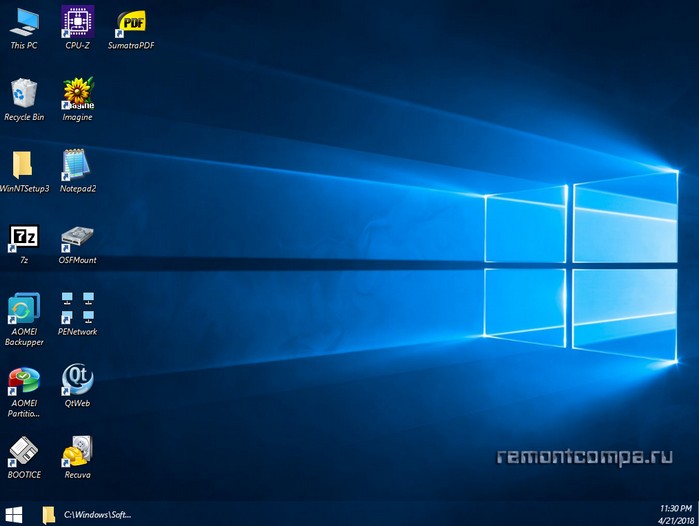Screen dimensions: 699x526
Task: Select the BOOTICE shortcut
Action: click(24, 452)
